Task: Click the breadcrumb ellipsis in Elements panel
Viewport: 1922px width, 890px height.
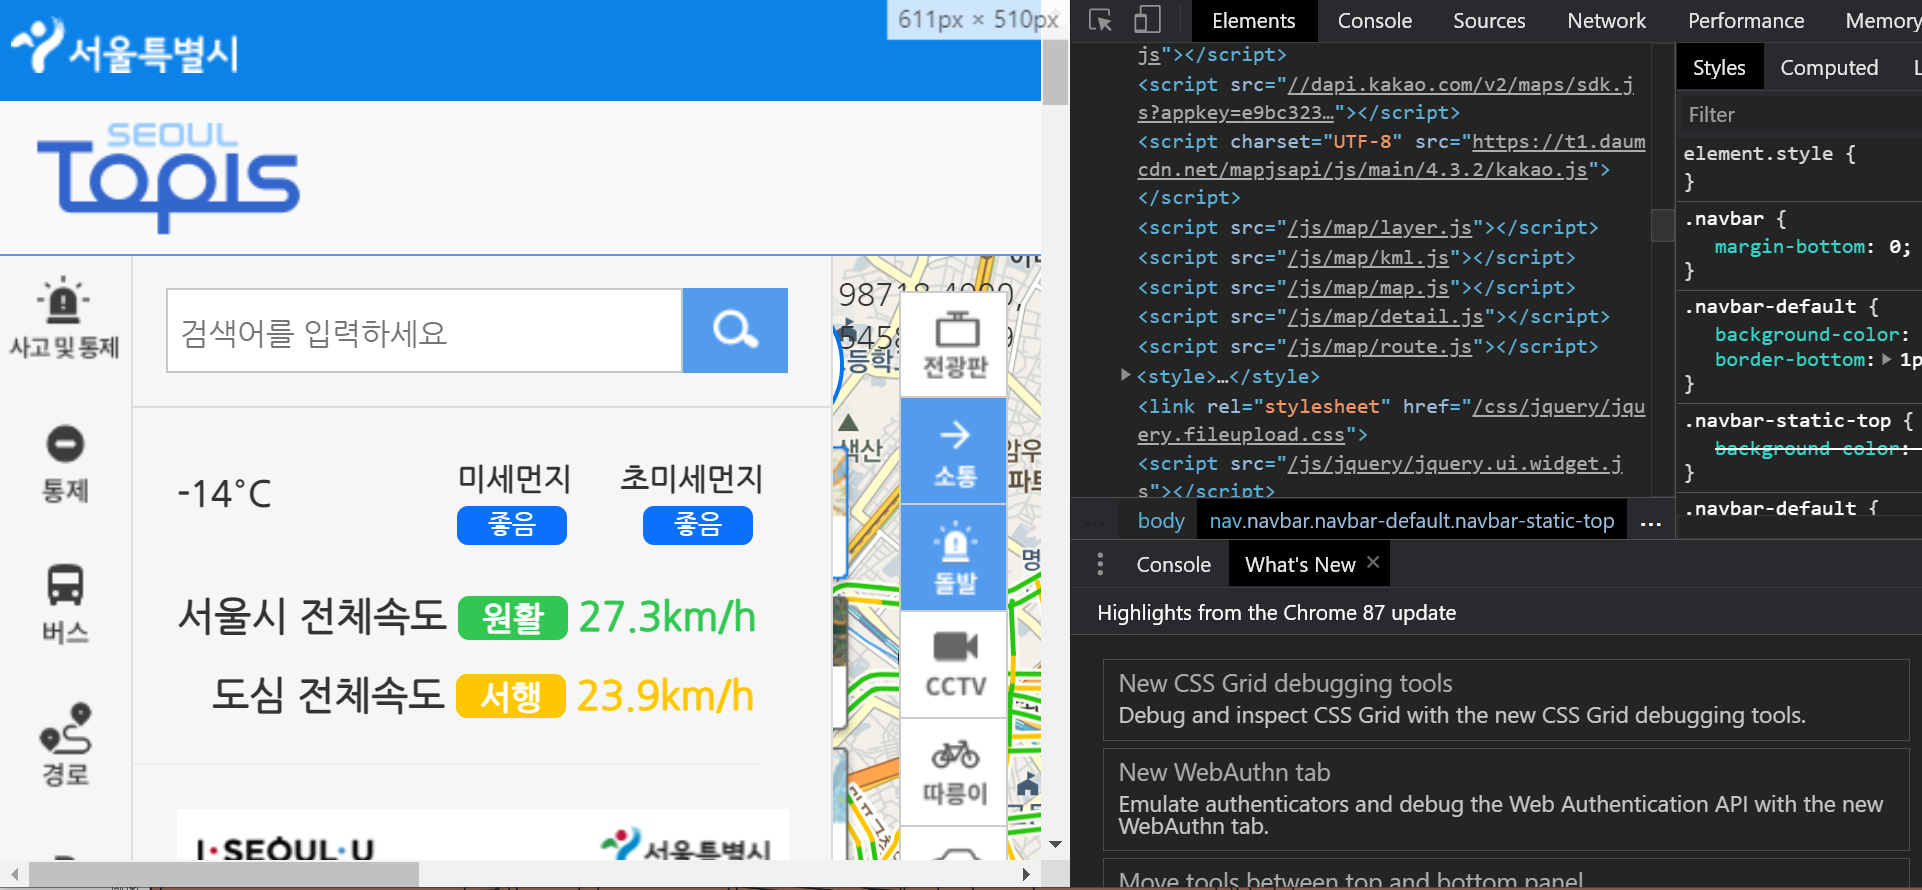Action: click(x=1651, y=522)
